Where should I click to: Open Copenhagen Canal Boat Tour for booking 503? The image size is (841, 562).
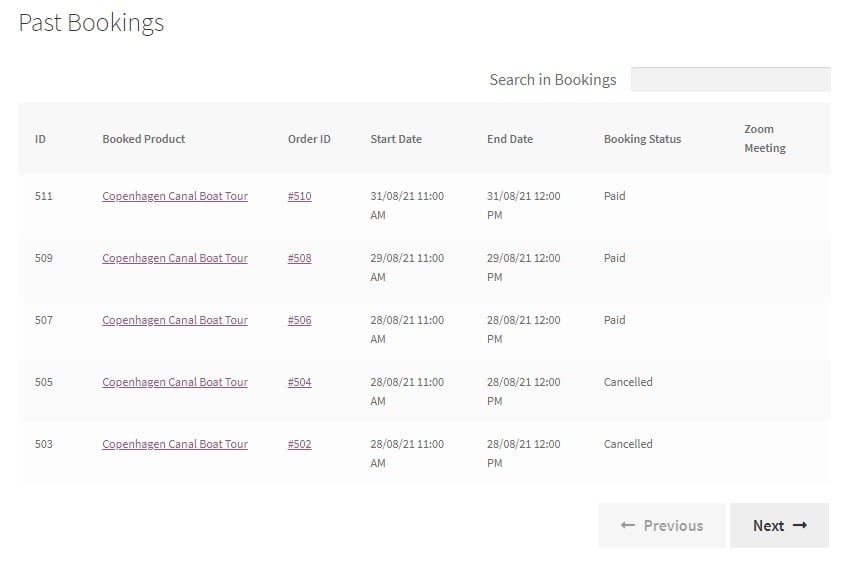pyautogui.click(x=175, y=445)
